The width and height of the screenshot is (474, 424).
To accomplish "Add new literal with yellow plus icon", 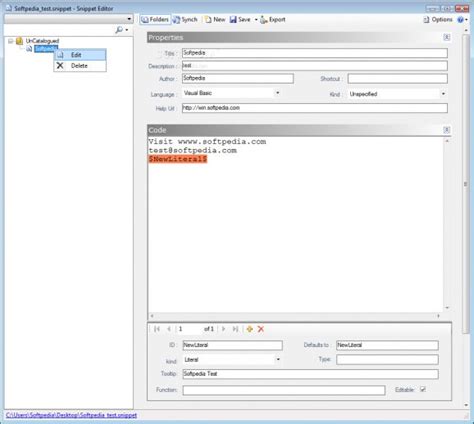I will [250, 329].
